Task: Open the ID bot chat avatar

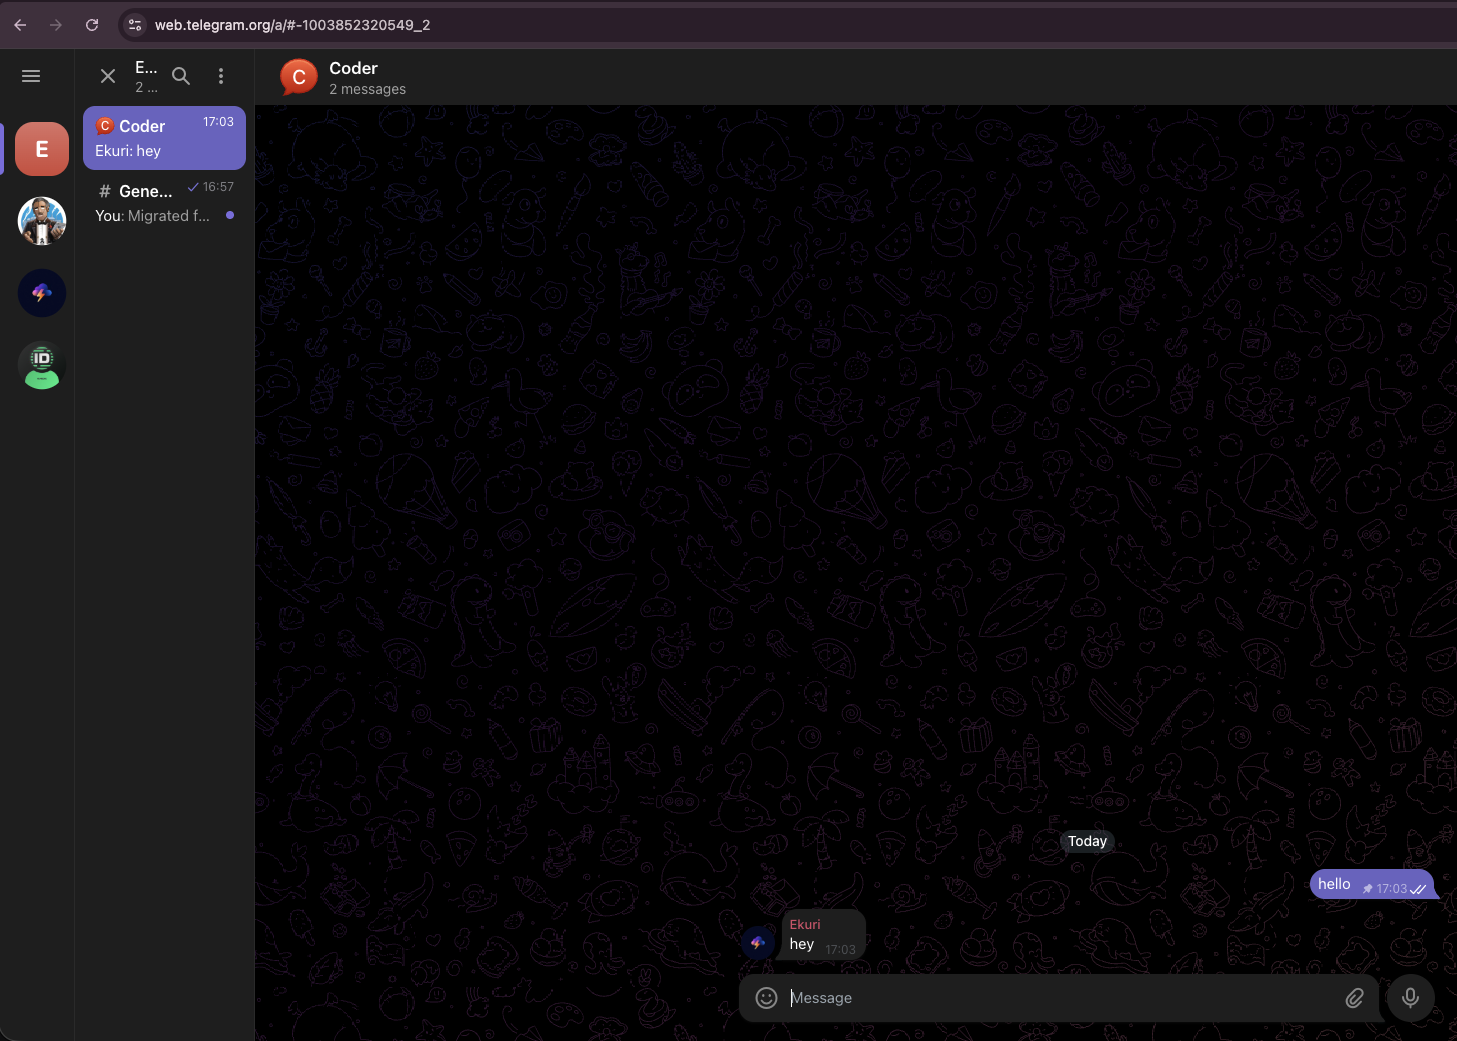Action: pos(42,365)
